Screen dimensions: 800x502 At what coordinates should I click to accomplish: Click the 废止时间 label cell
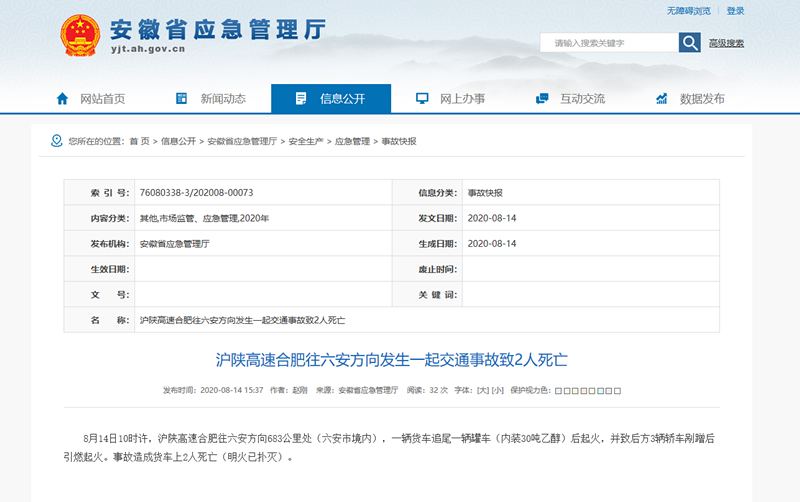tap(428, 269)
